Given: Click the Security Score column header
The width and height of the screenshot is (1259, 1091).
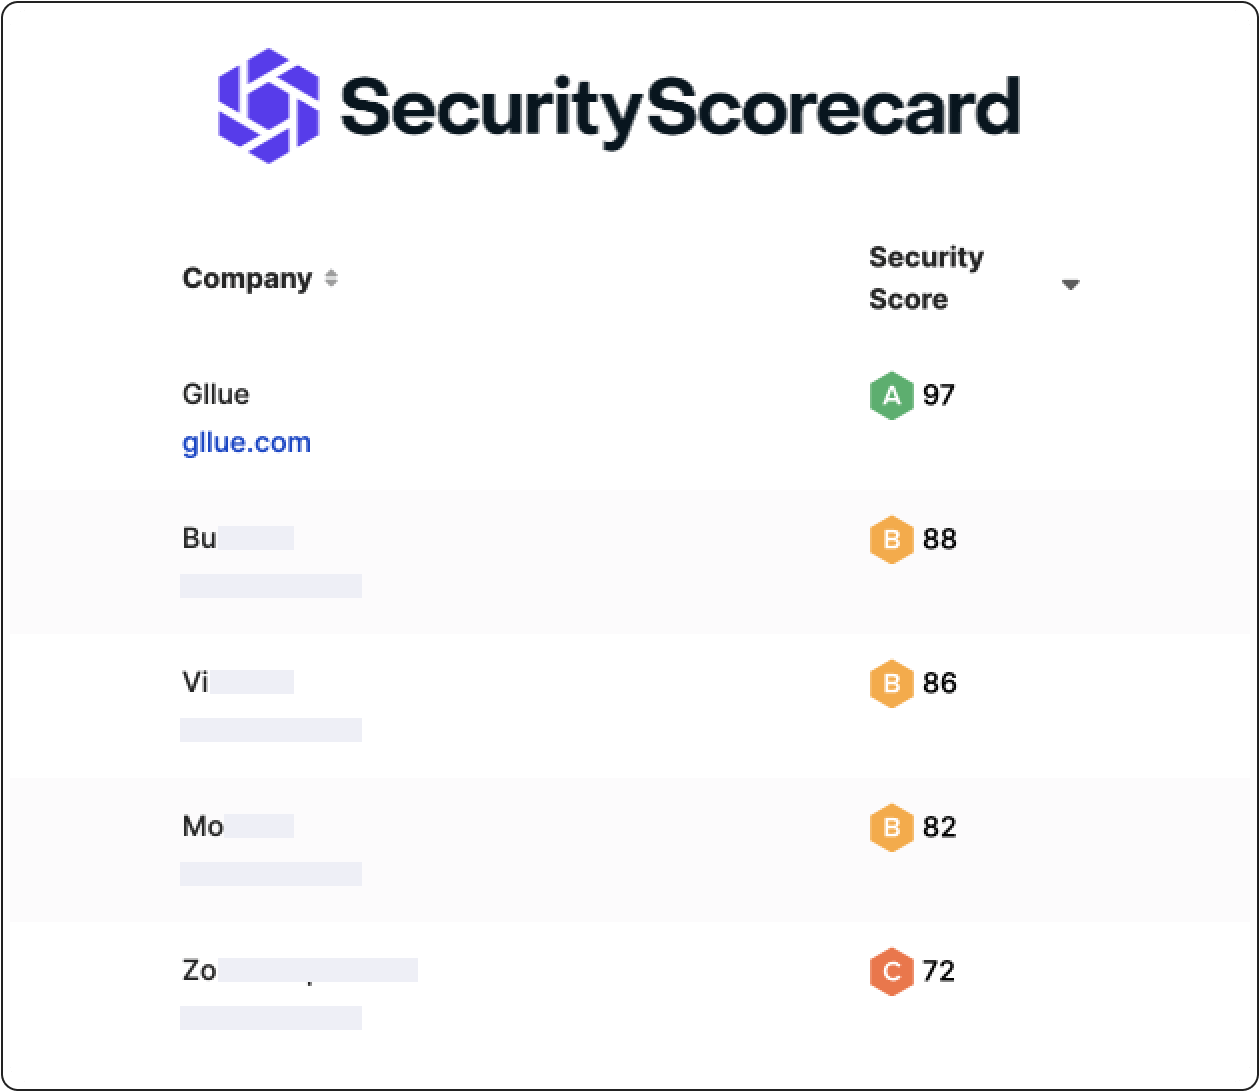Looking at the screenshot, I should click(x=926, y=278).
